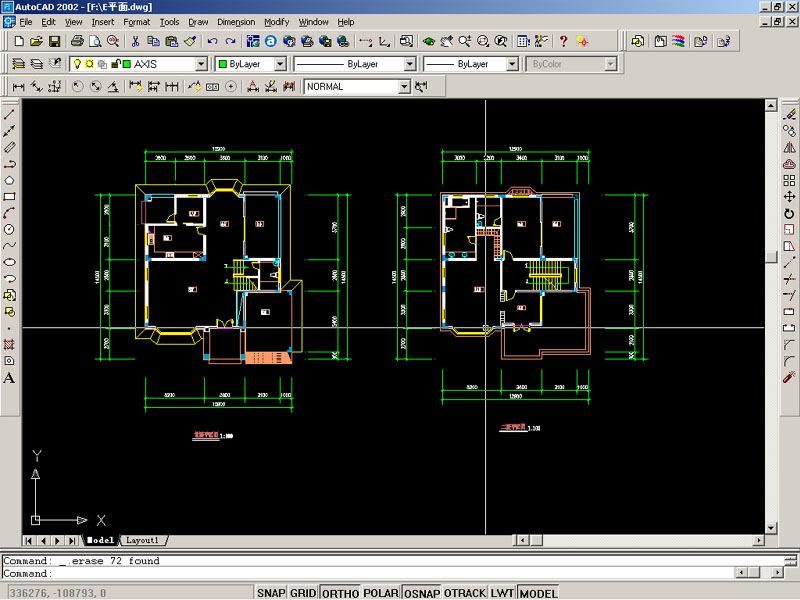Choose the Rectangle draw tool
800x600 pixels.
coord(9,197)
